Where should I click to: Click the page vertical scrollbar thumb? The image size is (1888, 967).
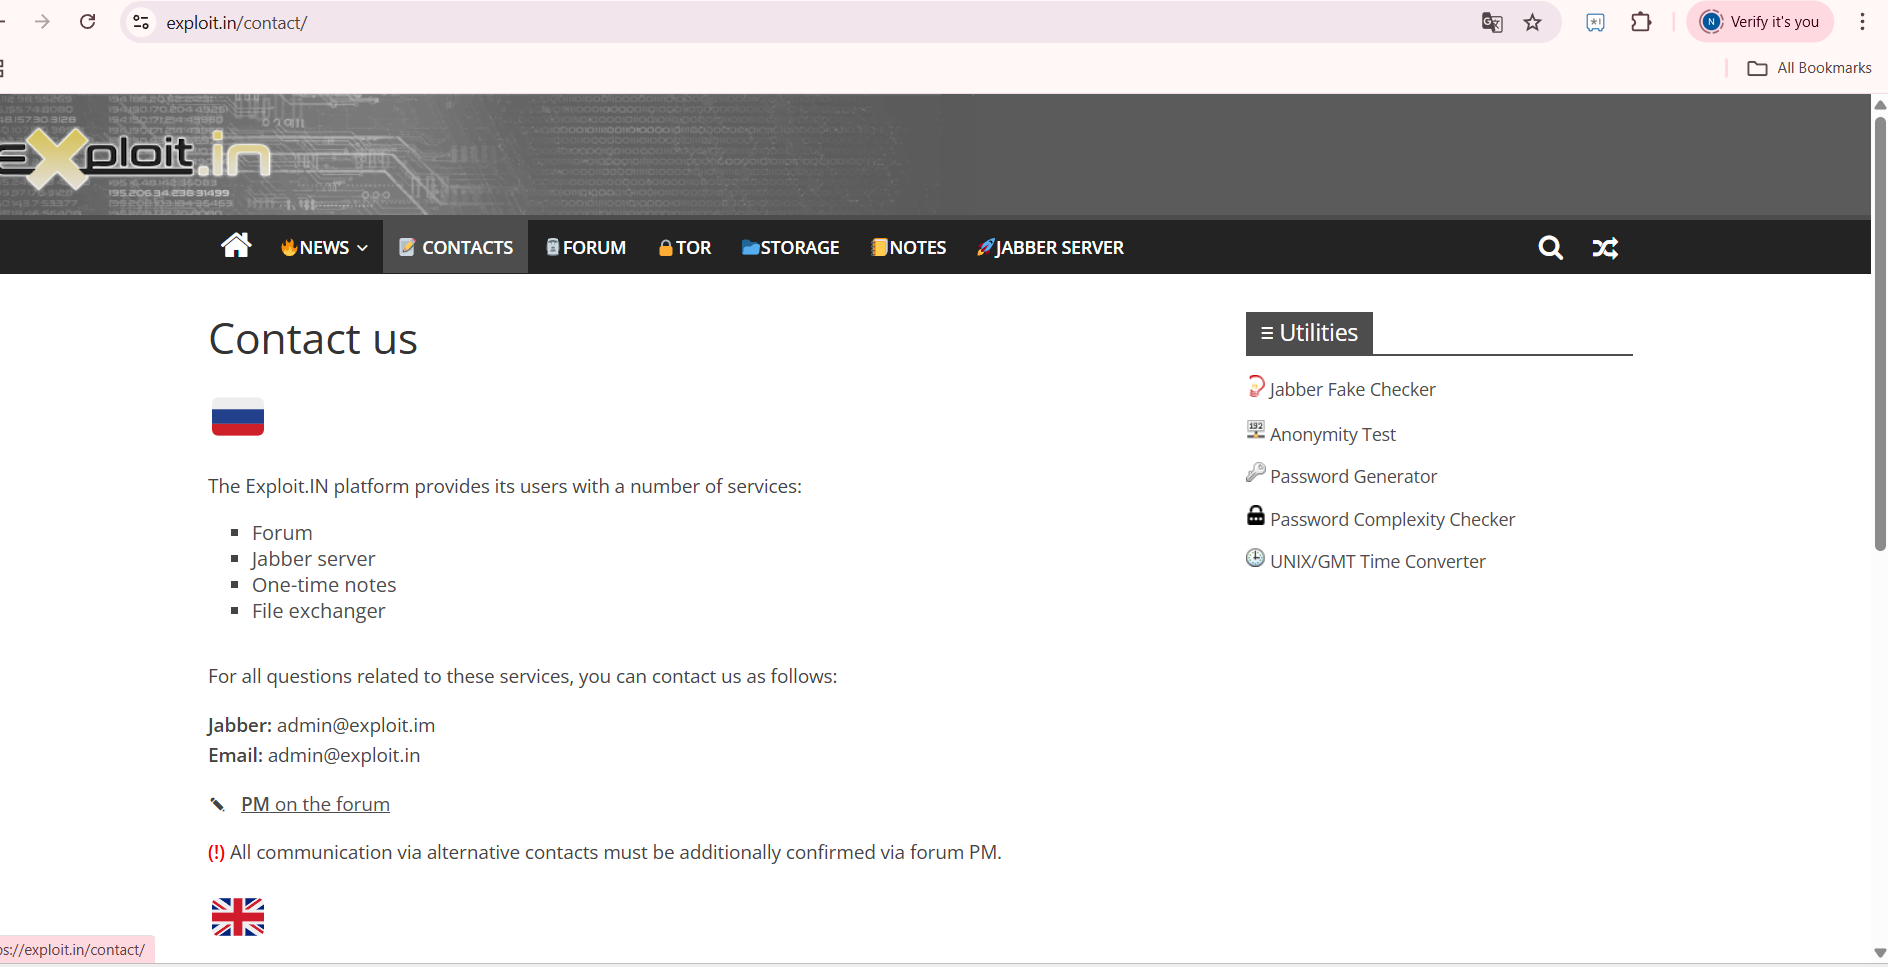[x=1880, y=334]
